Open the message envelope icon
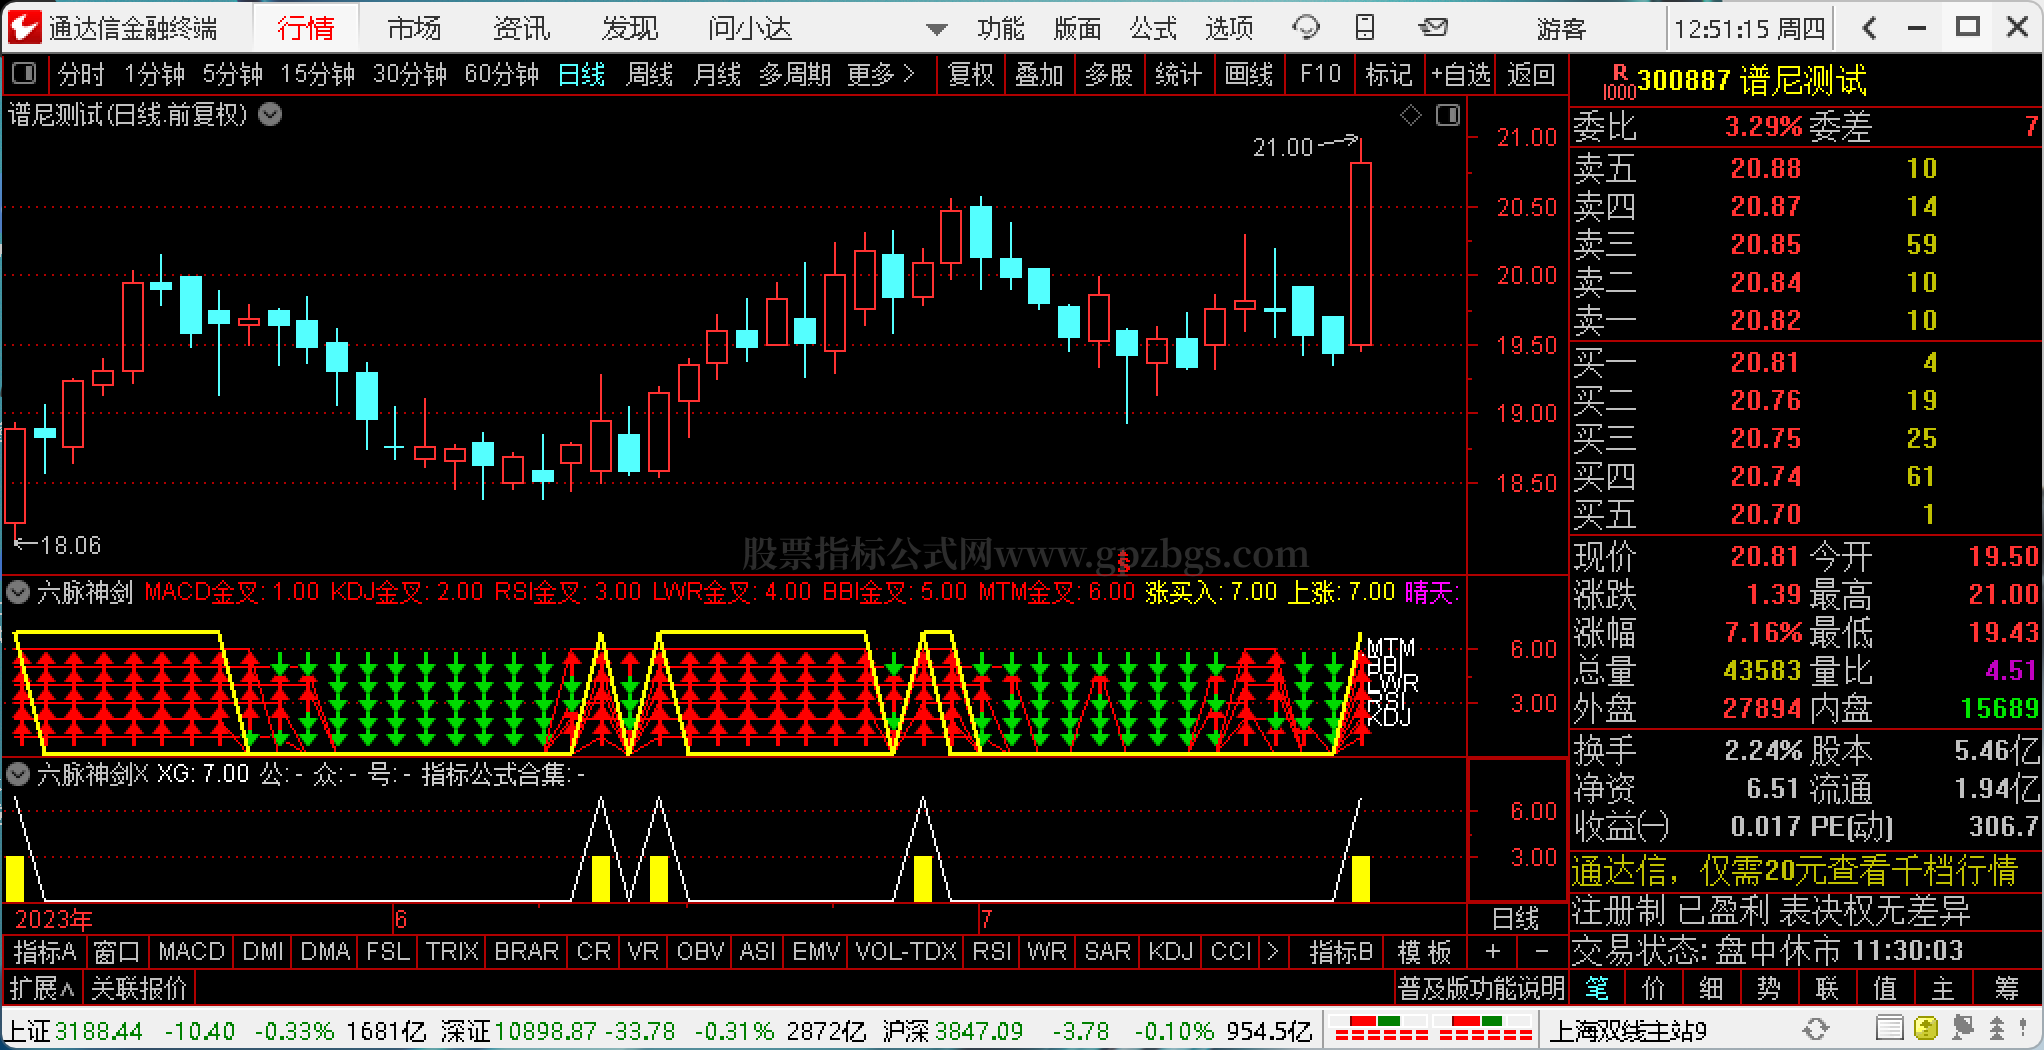Viewport: 2044px width, 1050px height. point(1433,27)
